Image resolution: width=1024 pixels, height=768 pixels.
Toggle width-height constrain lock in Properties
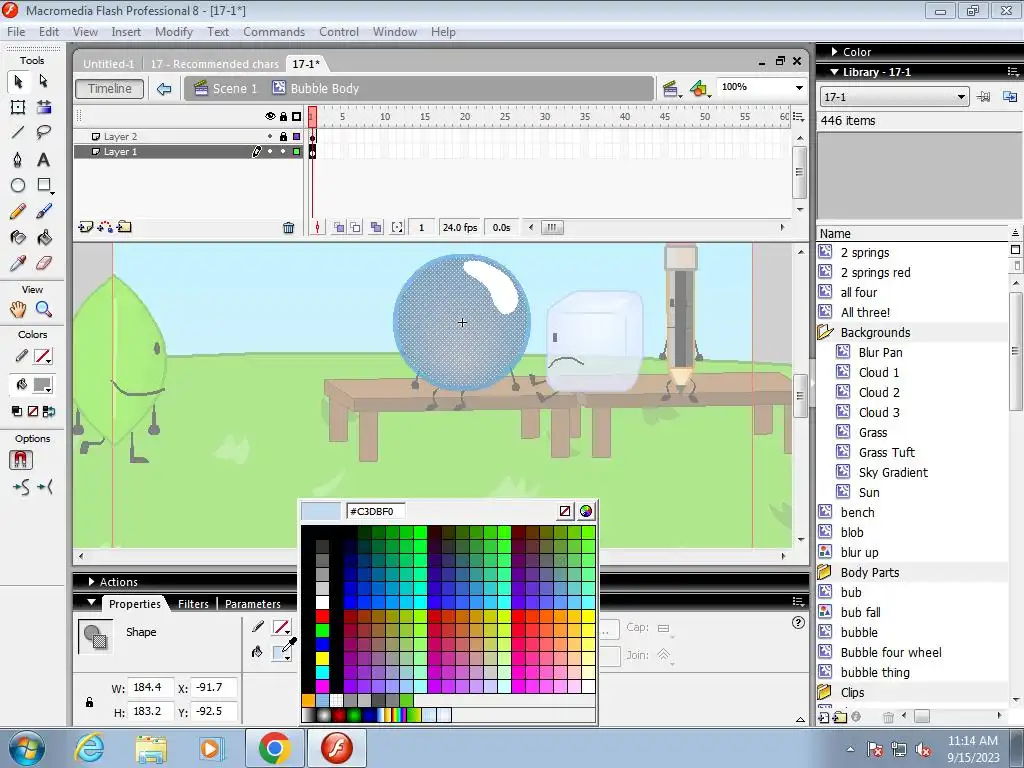coord(89,702)
